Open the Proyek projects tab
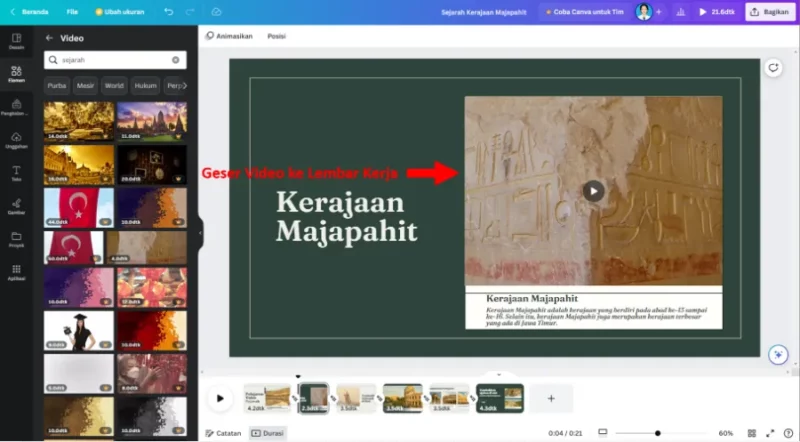 pos(16,239)
